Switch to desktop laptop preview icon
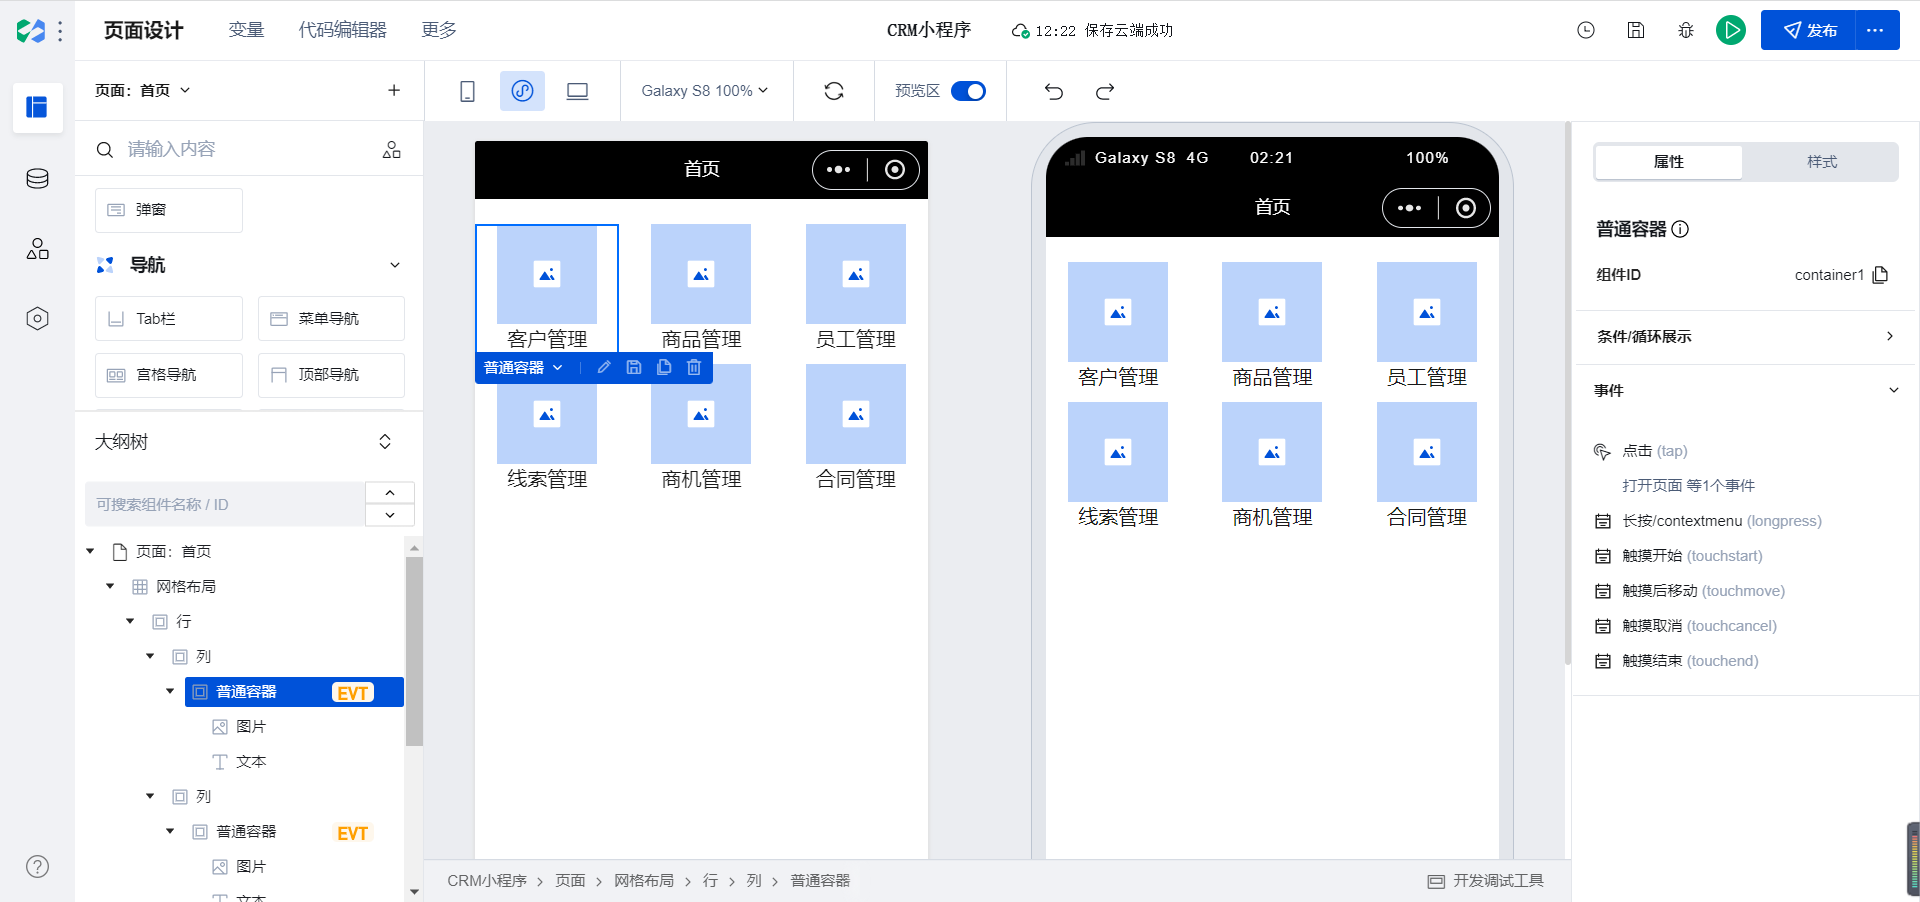Image resolution: width=1920 pixels, height=902 pixels. point(577,91)
